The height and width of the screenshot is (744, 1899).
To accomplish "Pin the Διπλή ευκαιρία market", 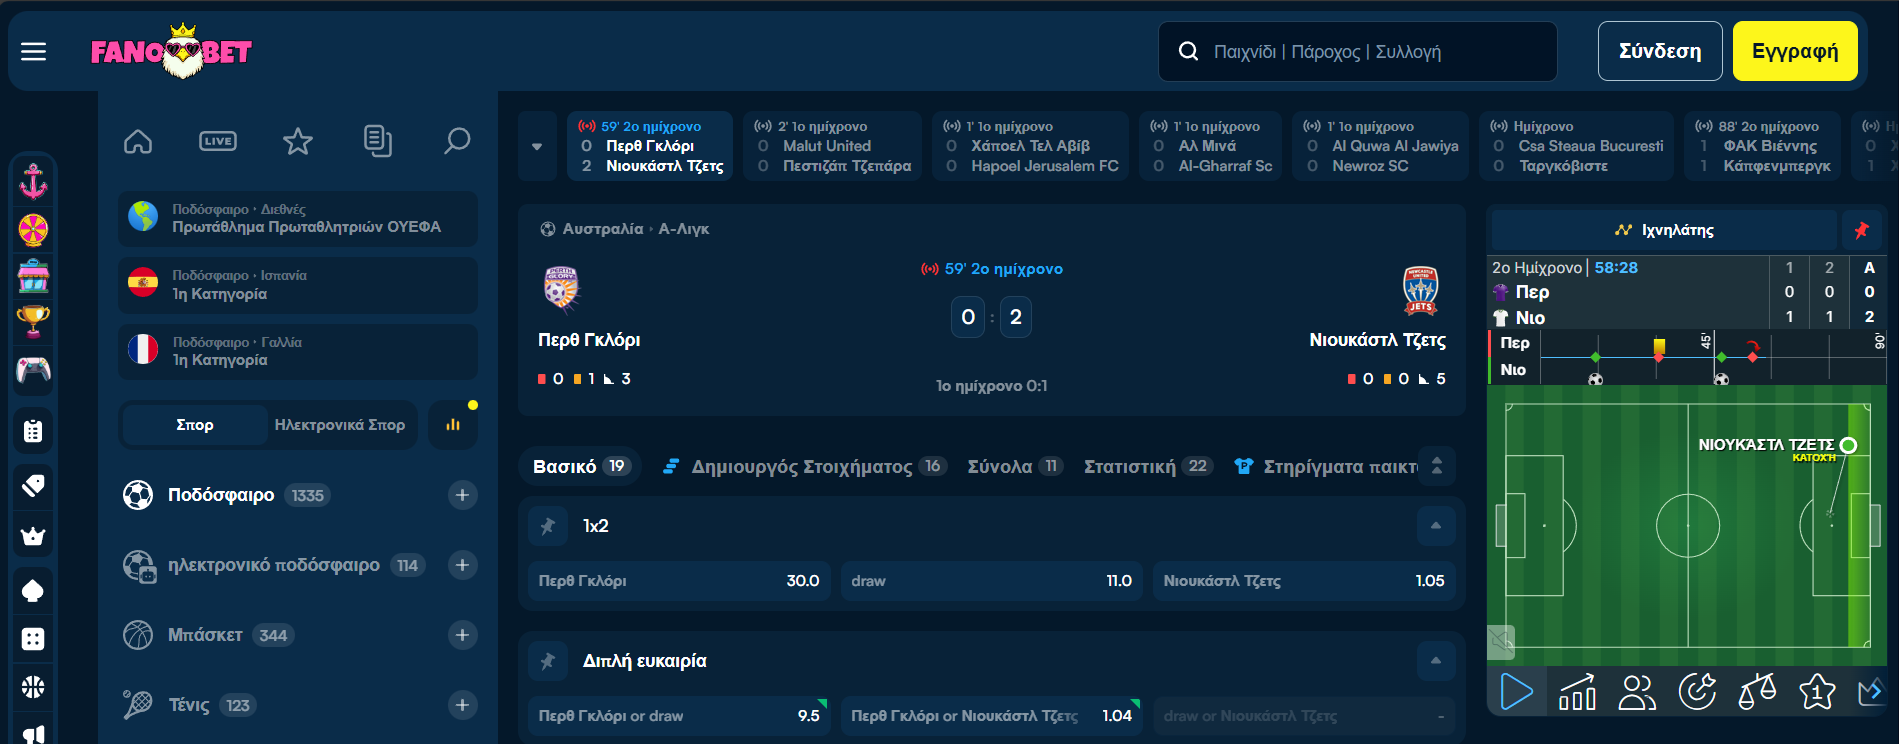I will [x=548, y=661].
